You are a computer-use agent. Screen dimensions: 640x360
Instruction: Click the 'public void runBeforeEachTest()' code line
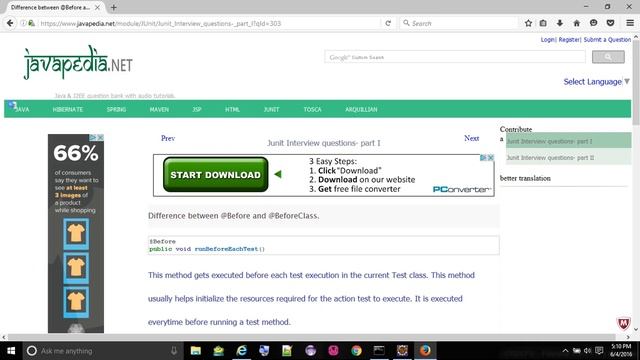(207, 249)
